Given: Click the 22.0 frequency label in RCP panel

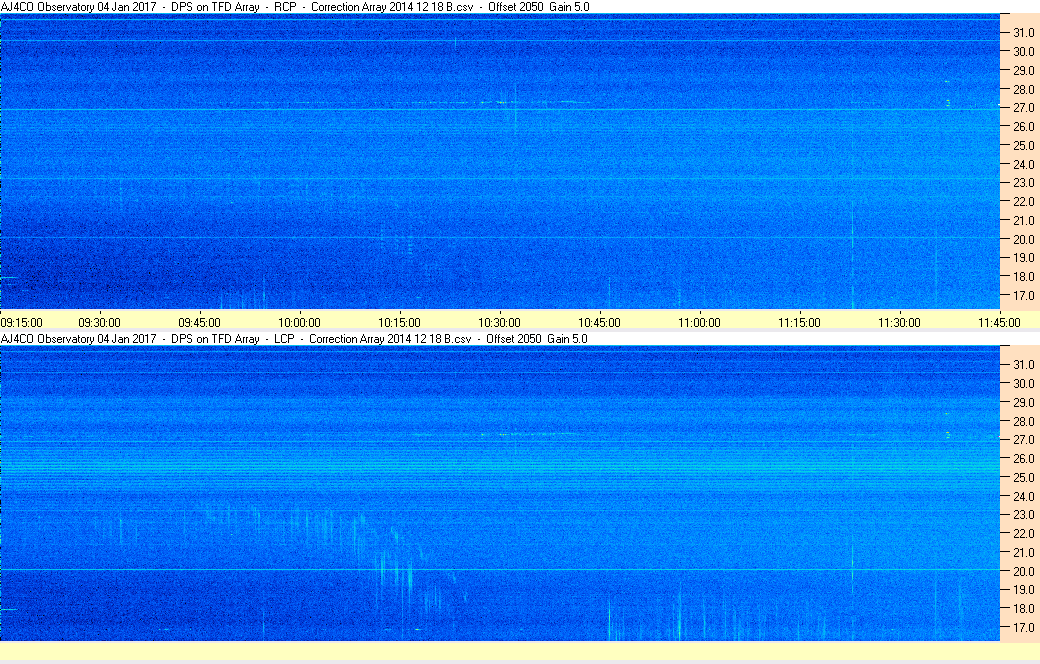Looking at the screenshot, I should pos(1023,202).
